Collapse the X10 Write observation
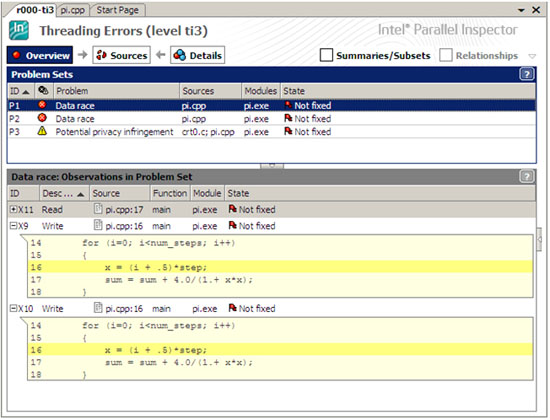This screenshot has height=420, width=550. 13,308
